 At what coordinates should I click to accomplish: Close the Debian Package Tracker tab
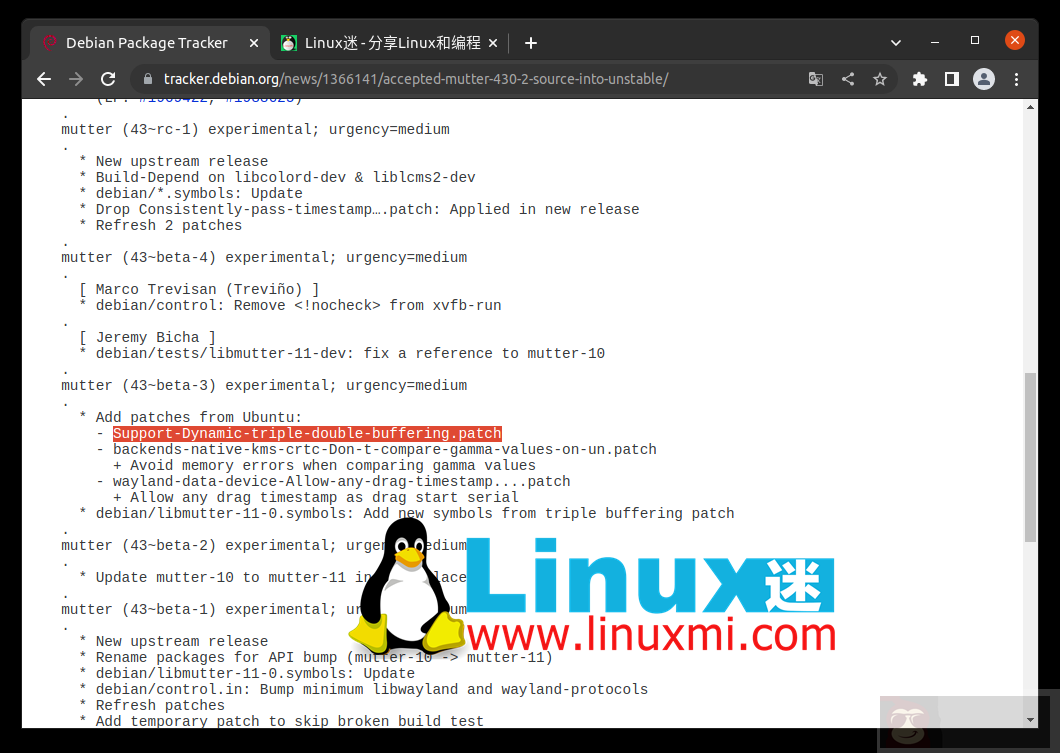pos(254,43)
